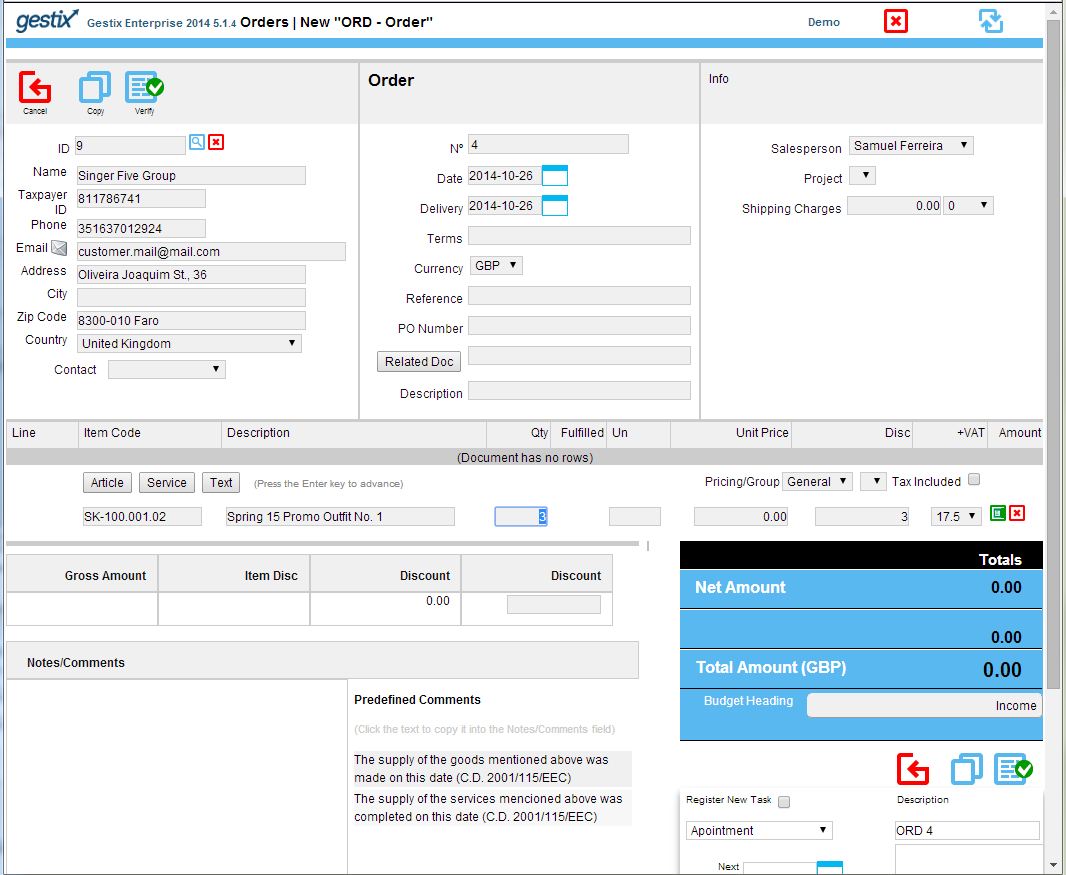Click bottom Copy document icon
This screenshot has height=875, width=1066.
pos(966,770)
